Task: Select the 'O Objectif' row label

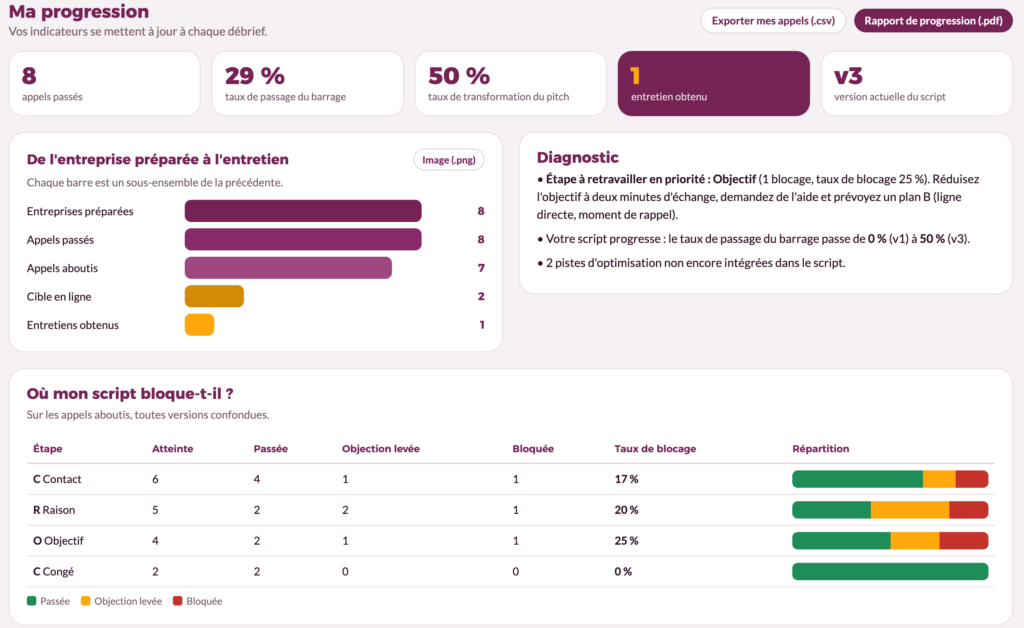Action: click(58, 541)
